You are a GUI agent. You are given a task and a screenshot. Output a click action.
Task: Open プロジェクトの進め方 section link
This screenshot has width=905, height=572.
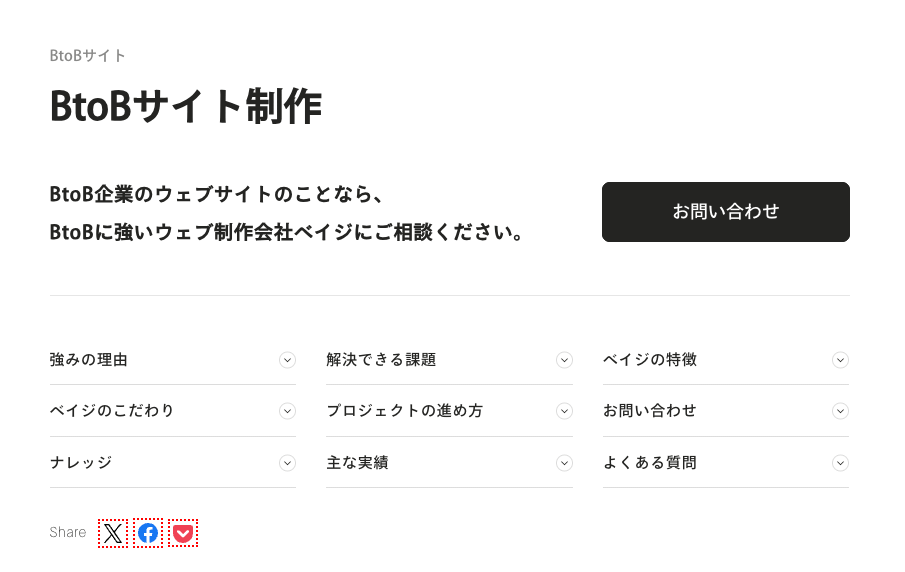pyautogui.click(x=404, y=411)
